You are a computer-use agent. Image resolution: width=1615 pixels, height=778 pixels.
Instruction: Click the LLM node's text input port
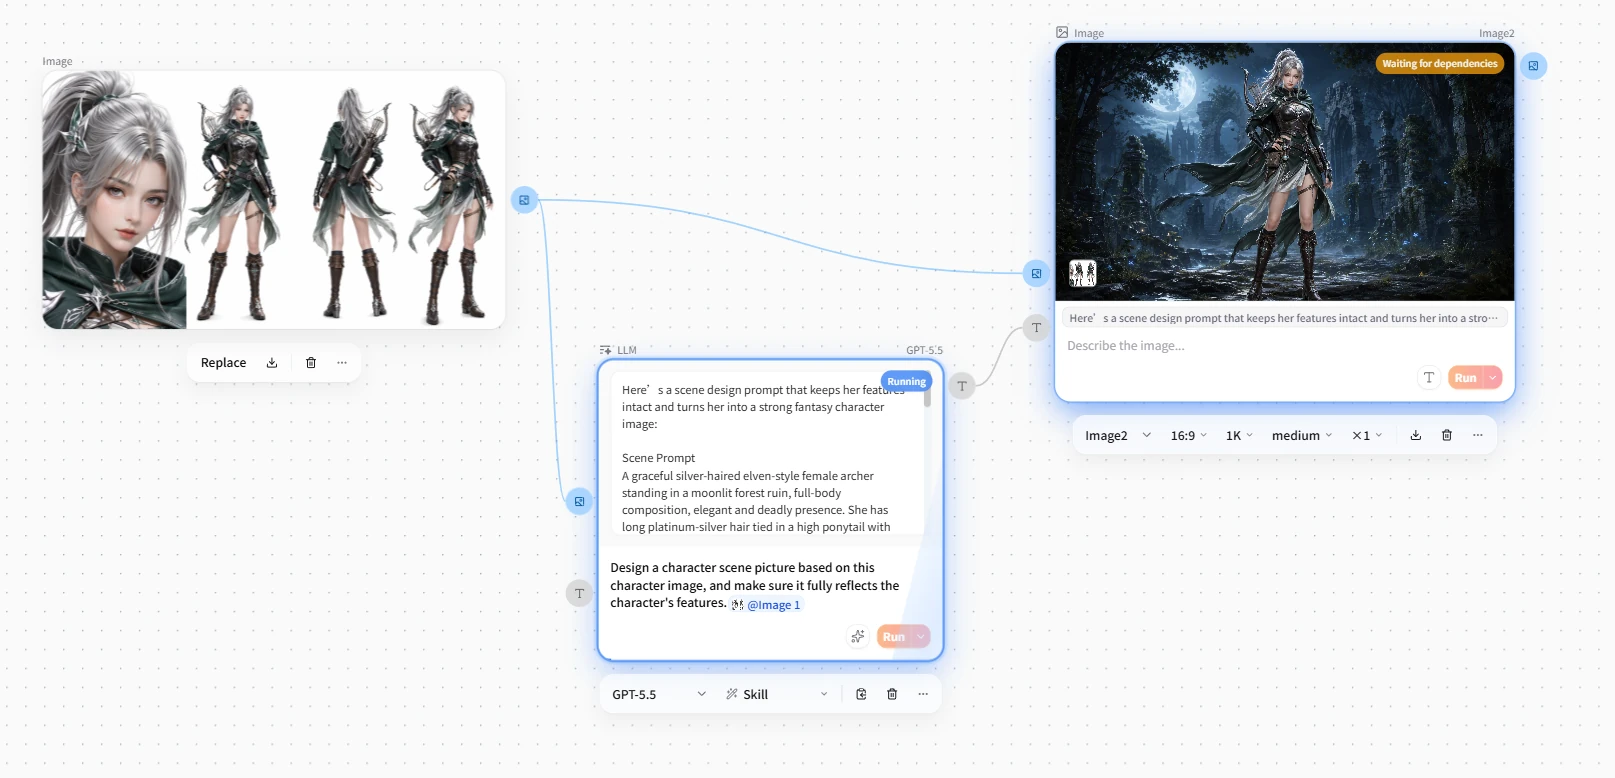coord(579,593)
